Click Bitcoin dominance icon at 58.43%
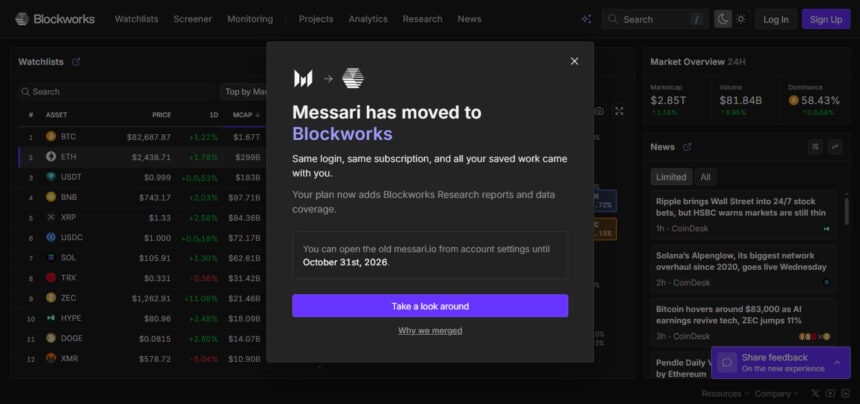This screenshot has height=404, width=860. coord(793,100)
